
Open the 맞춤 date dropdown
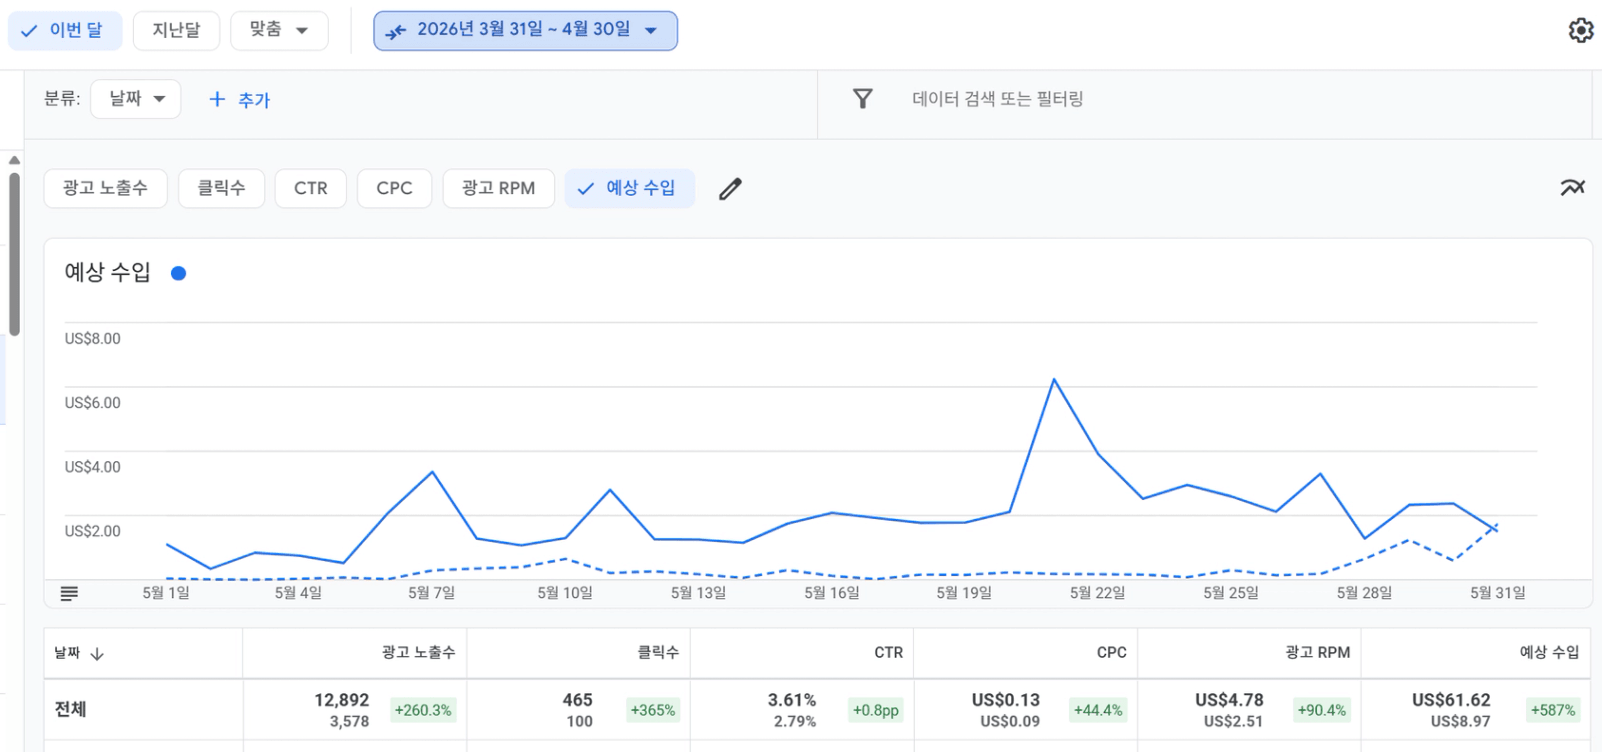pyautogui.click(x=279, y=30)
